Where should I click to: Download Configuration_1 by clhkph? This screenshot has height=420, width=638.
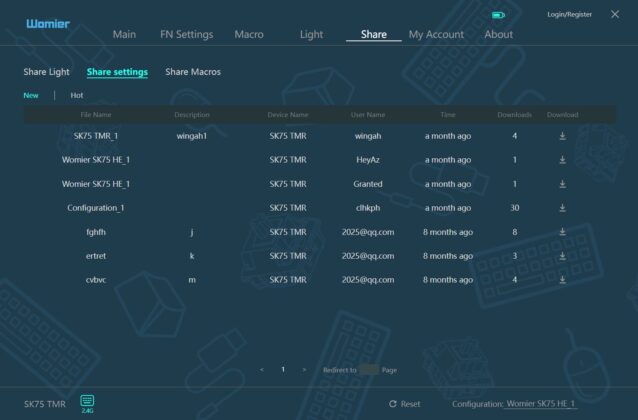562,208
